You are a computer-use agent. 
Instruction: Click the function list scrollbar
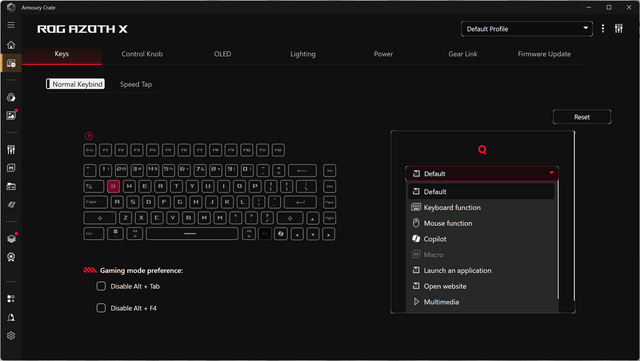(x=557, y=241)
